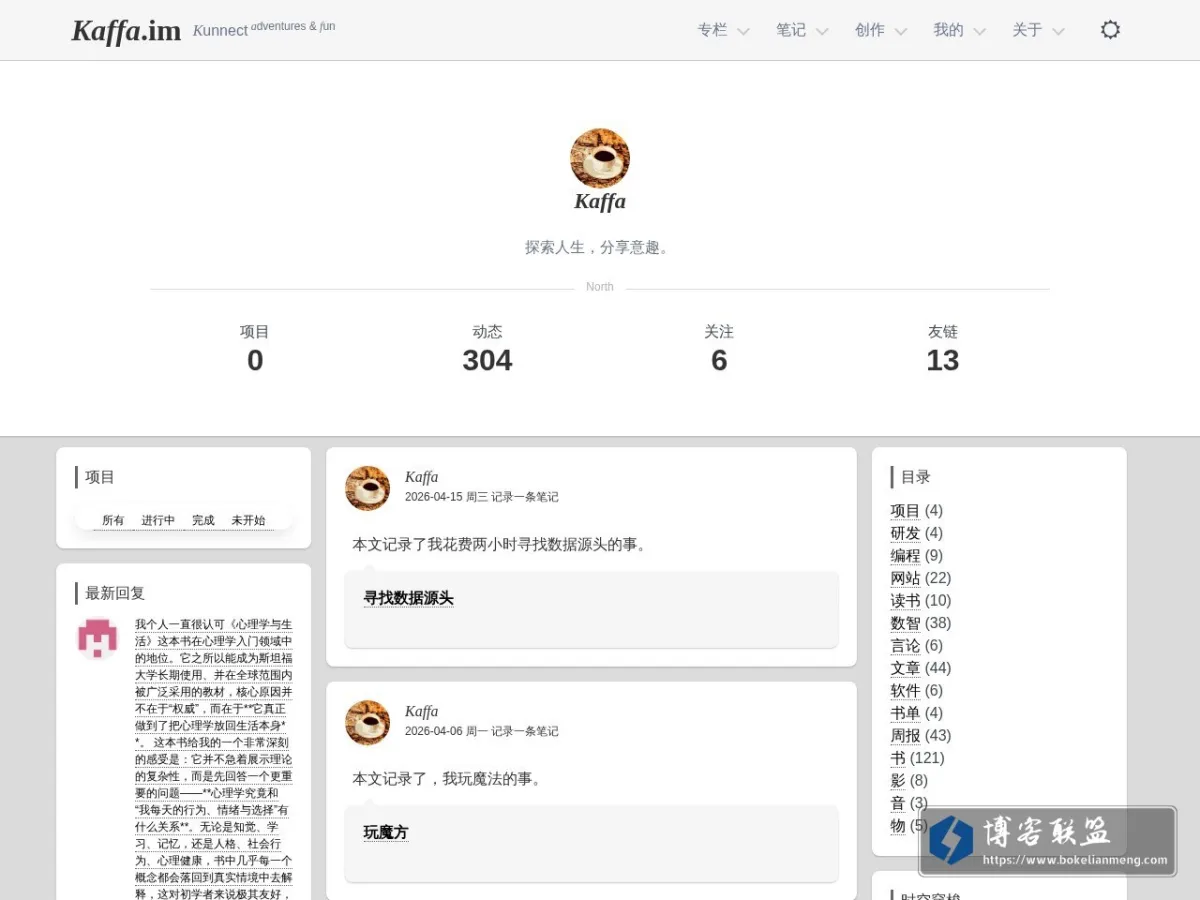Open the 研发 category
Viewport: 1200px width, 900px height.
[x=905, y=533]
